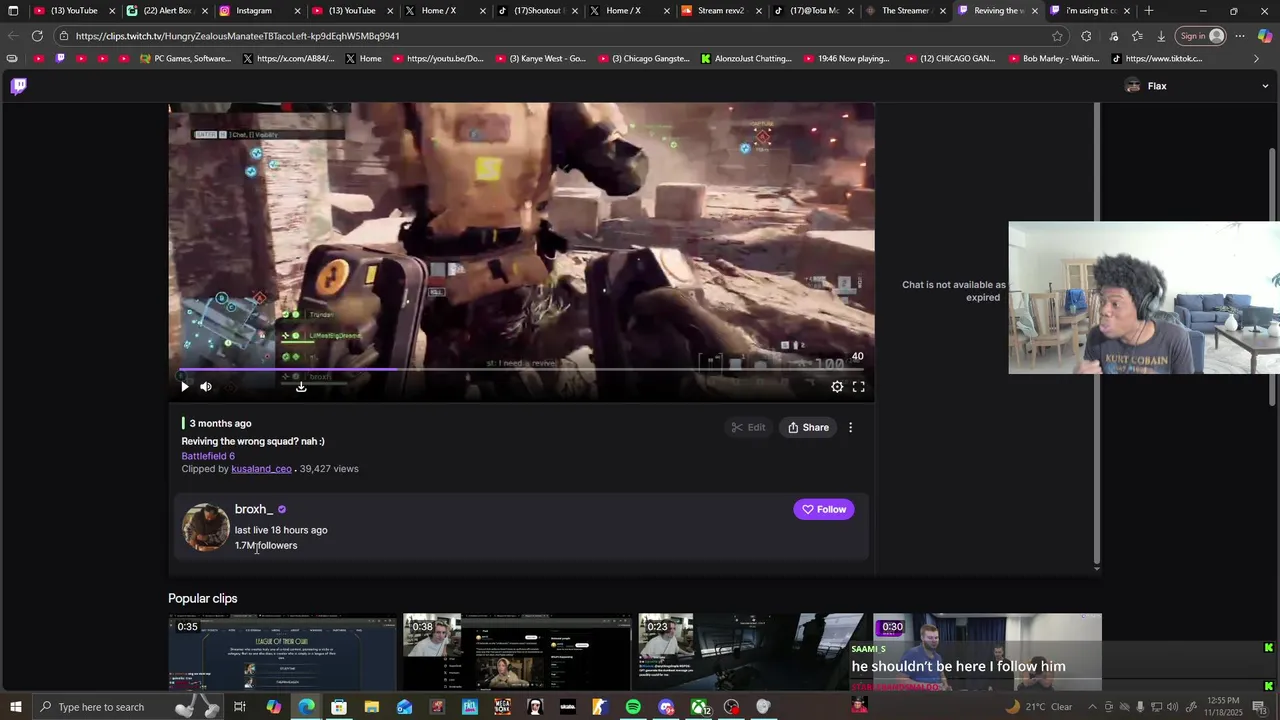Click the Edit clip button

[747, 428]
